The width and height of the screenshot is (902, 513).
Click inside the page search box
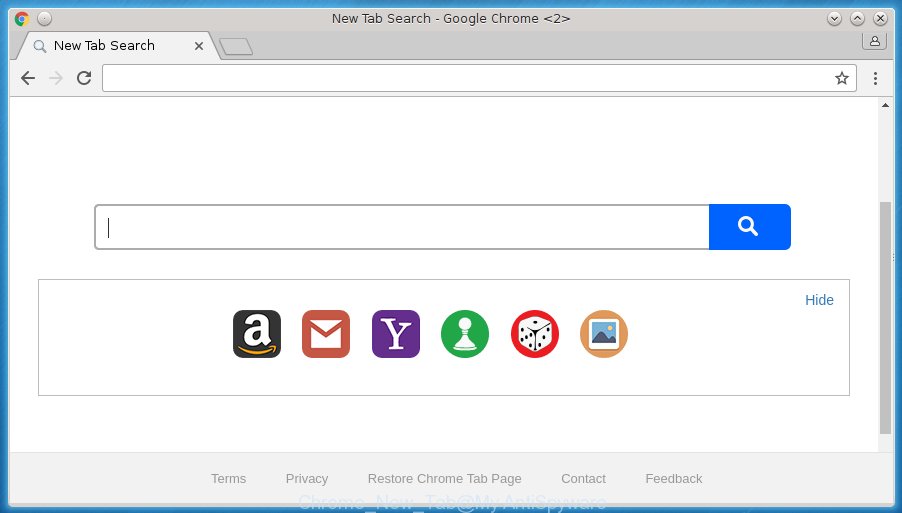402,227
